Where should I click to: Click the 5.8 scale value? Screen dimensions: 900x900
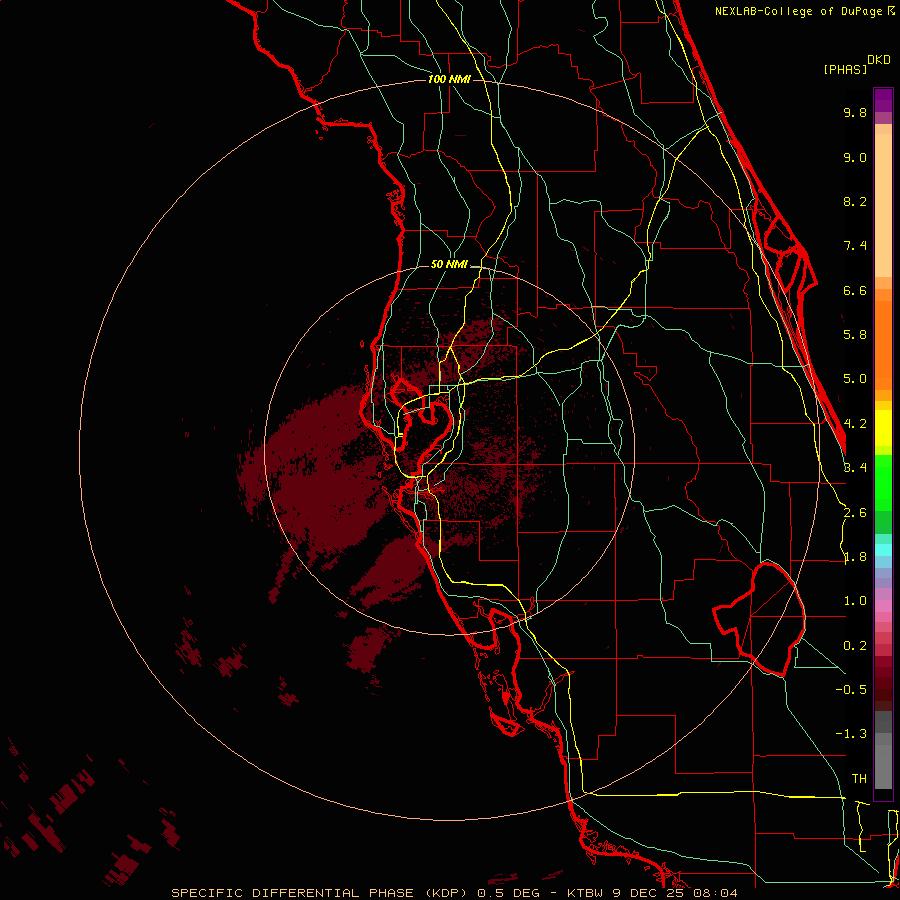tap(855, 335)
